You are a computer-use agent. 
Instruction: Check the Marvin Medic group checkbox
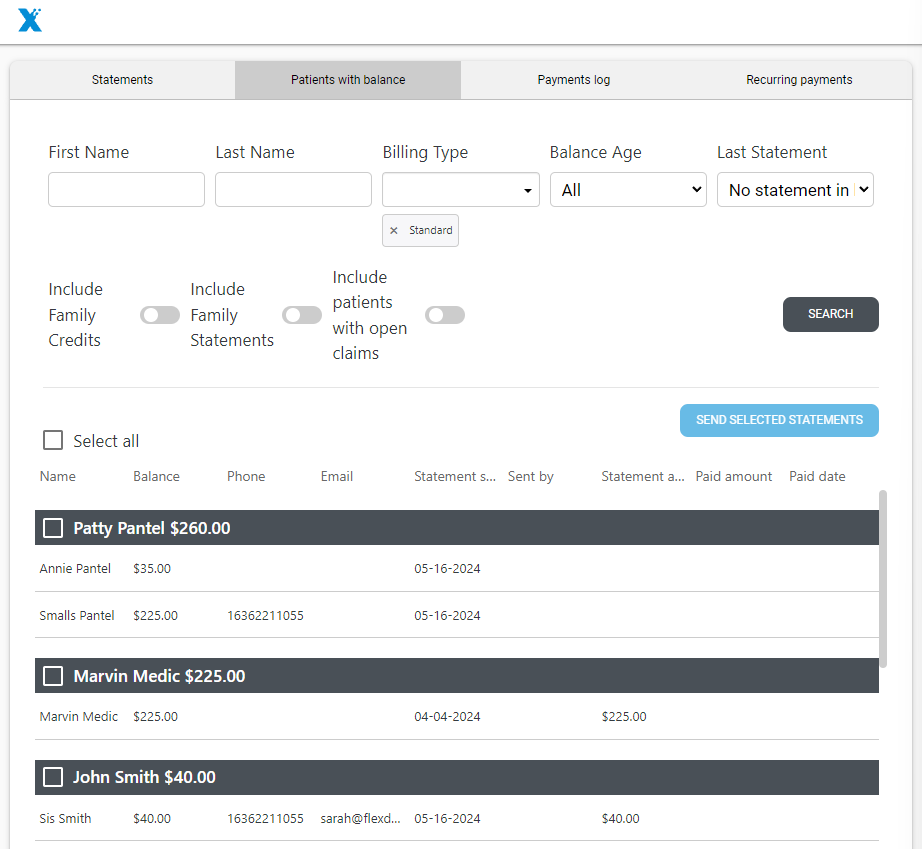point(53,676)
